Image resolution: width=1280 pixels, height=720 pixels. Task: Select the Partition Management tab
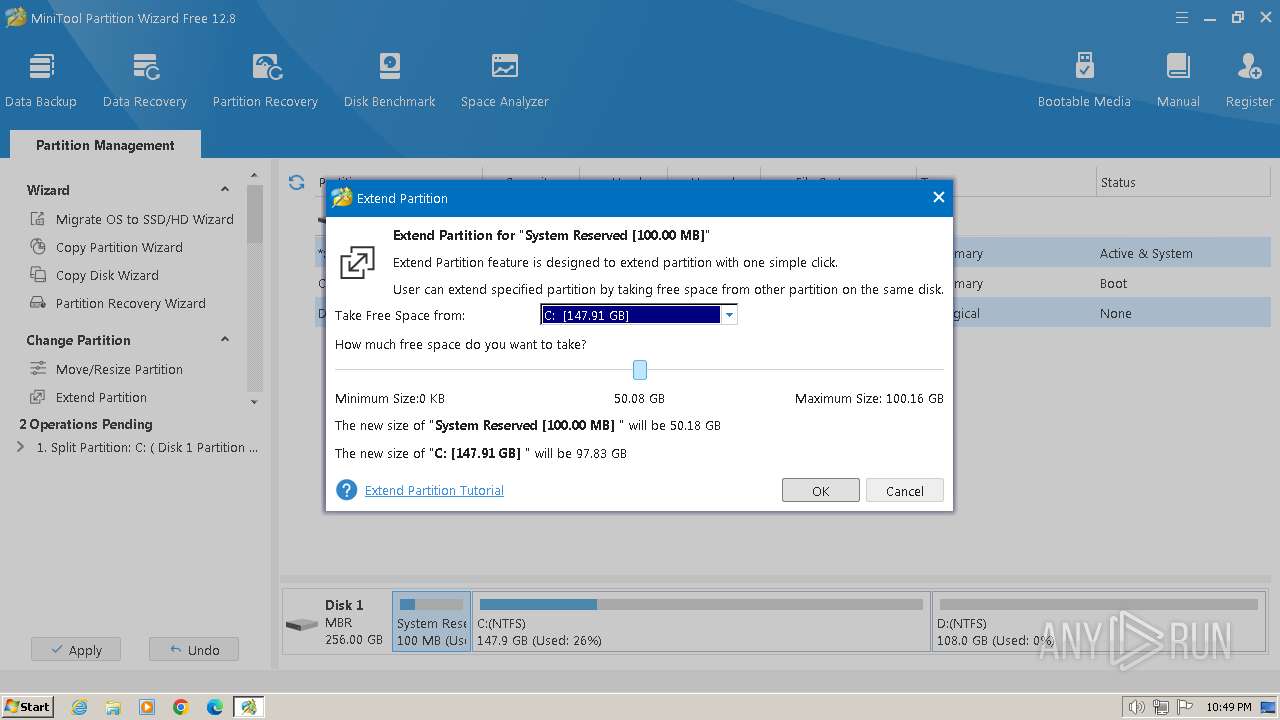click(x=105, y=145)
